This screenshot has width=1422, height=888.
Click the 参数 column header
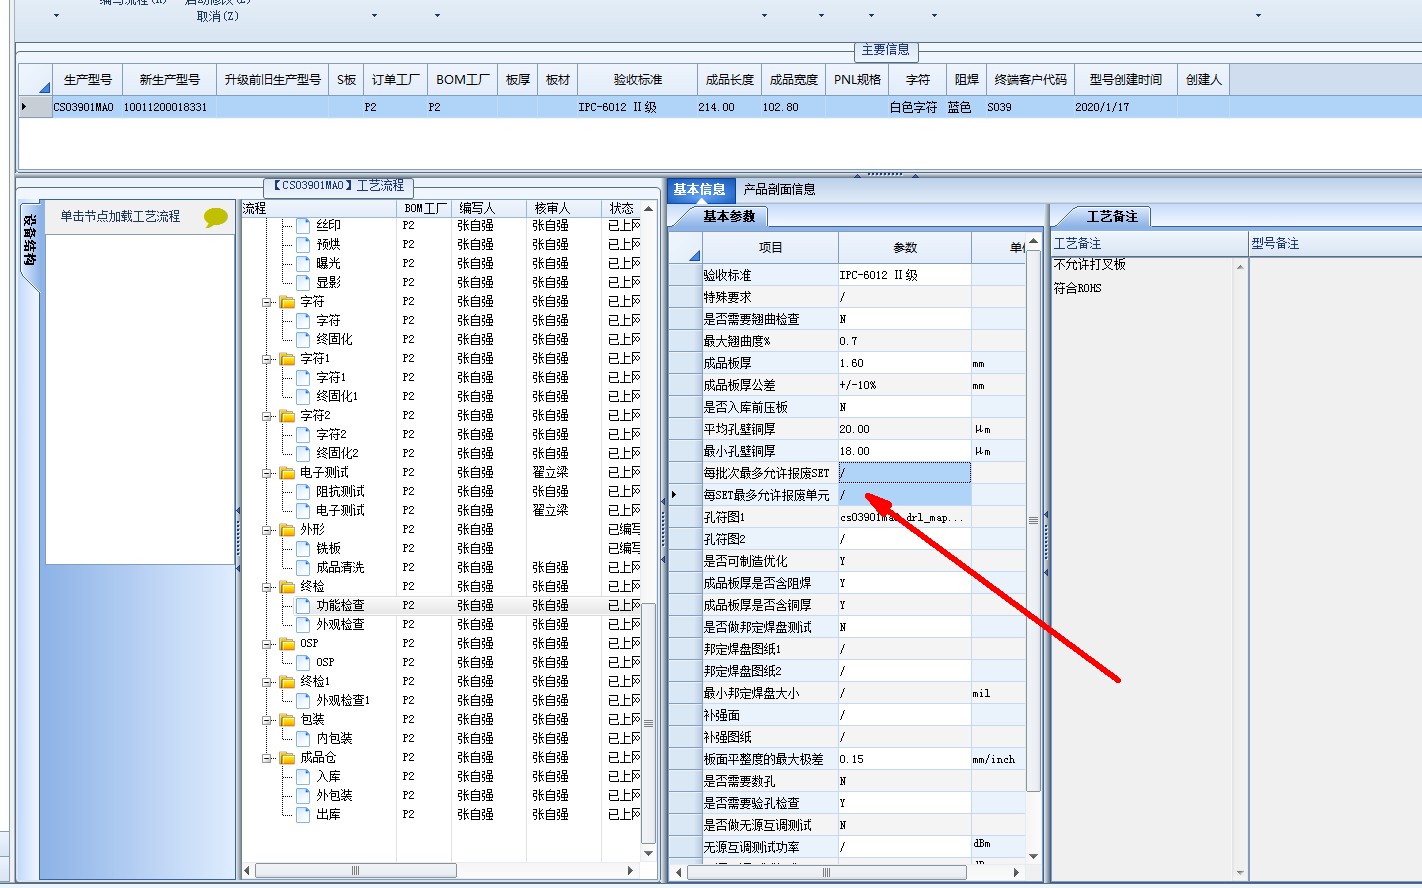point(904,248)
